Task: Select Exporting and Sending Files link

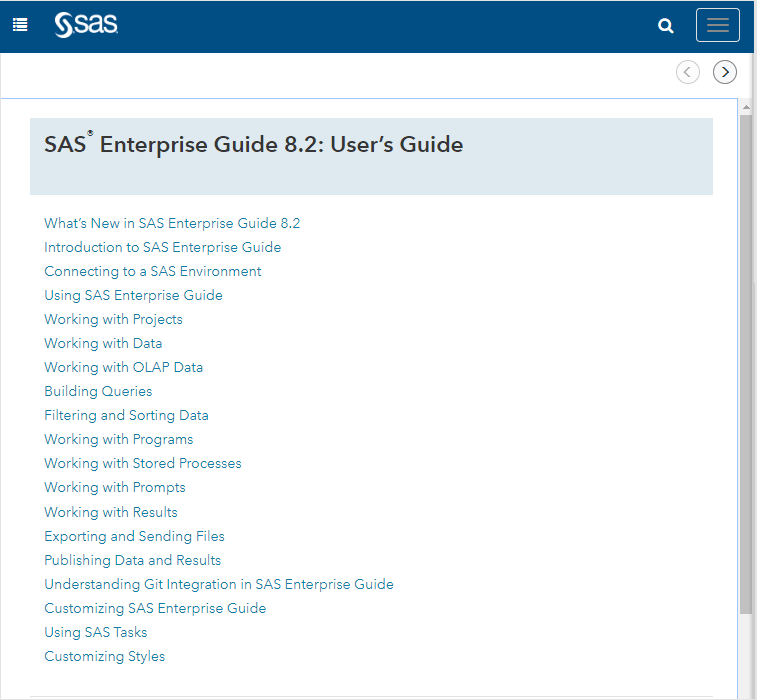Action: click(134, 536)
